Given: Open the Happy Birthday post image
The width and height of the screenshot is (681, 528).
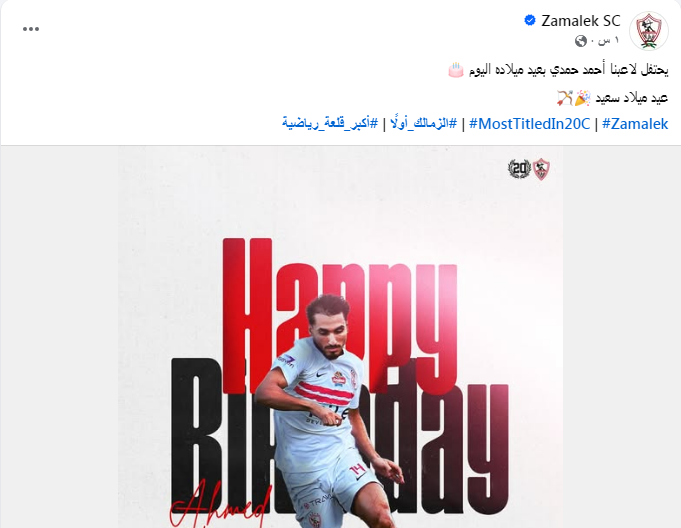Looking at the screenshot, I should 340,337.
